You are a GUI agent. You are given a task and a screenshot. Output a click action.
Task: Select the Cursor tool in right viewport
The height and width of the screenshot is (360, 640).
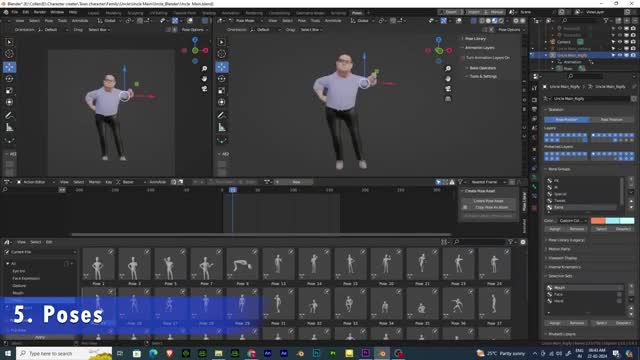(222, 54)
